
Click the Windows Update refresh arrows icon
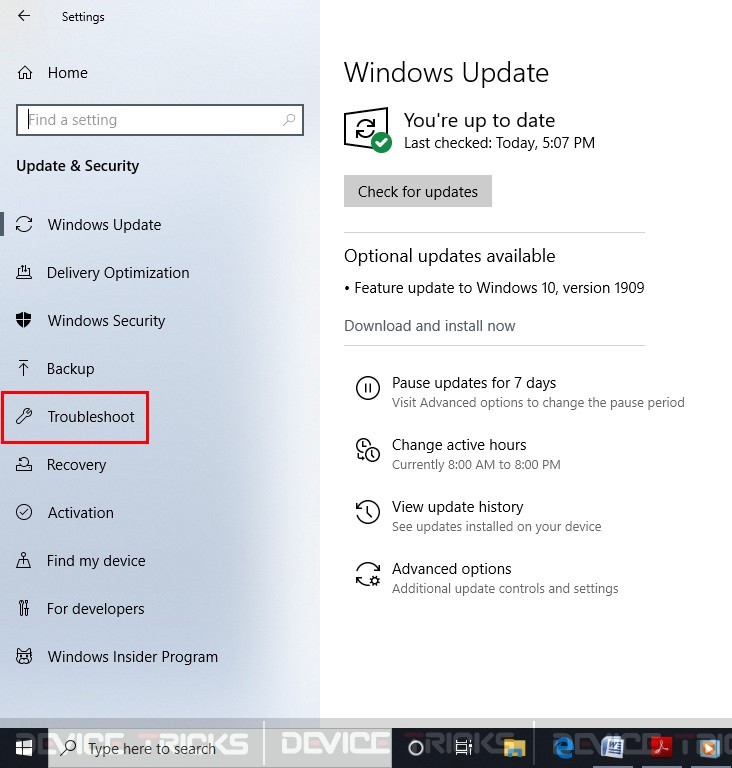pyautogui.click(x=24, y=224)
